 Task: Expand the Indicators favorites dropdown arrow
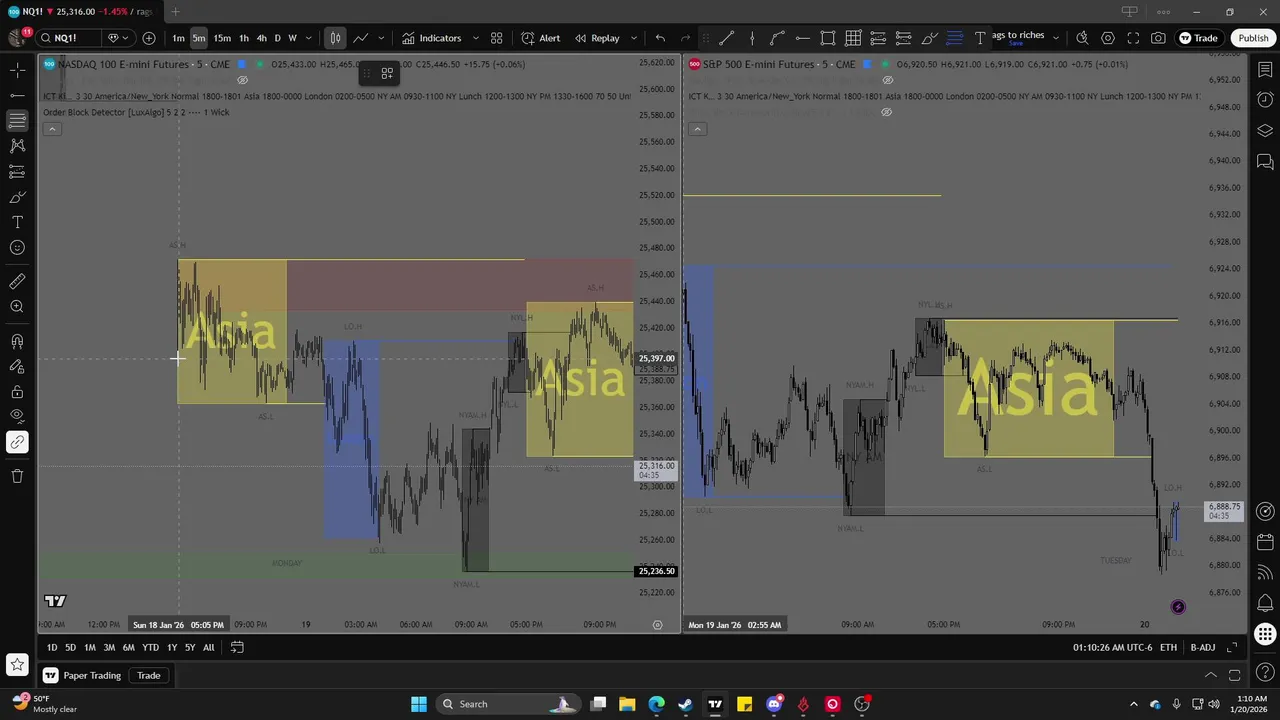(475, 38)
